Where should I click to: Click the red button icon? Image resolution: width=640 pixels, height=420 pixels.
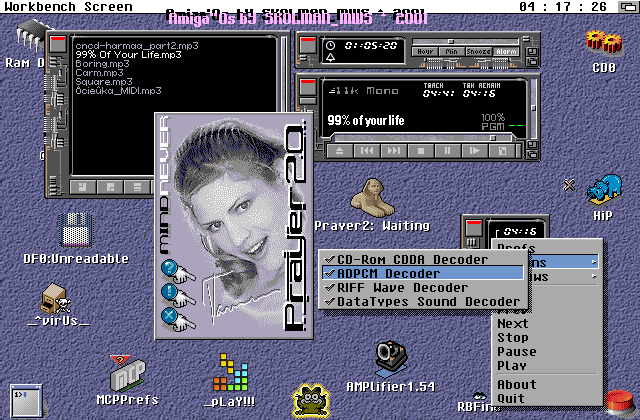(620, 404)
